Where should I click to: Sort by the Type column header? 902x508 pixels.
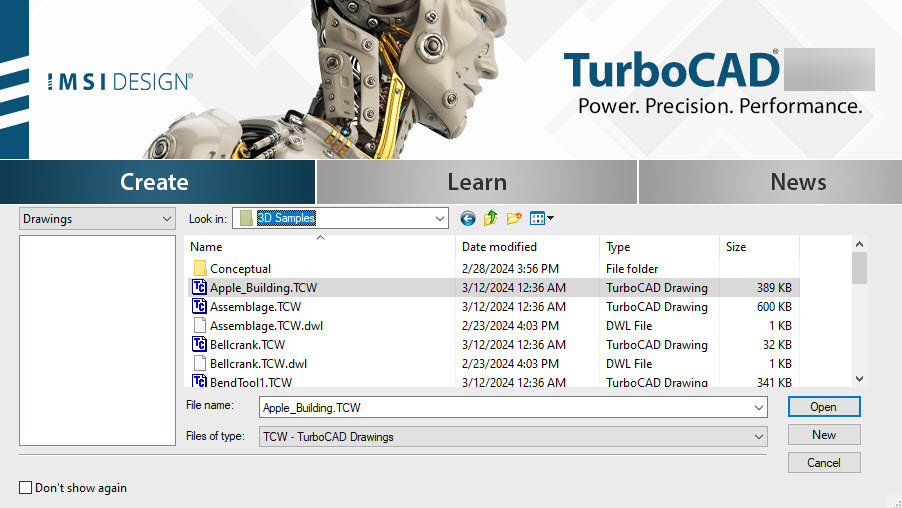point(659,247)
